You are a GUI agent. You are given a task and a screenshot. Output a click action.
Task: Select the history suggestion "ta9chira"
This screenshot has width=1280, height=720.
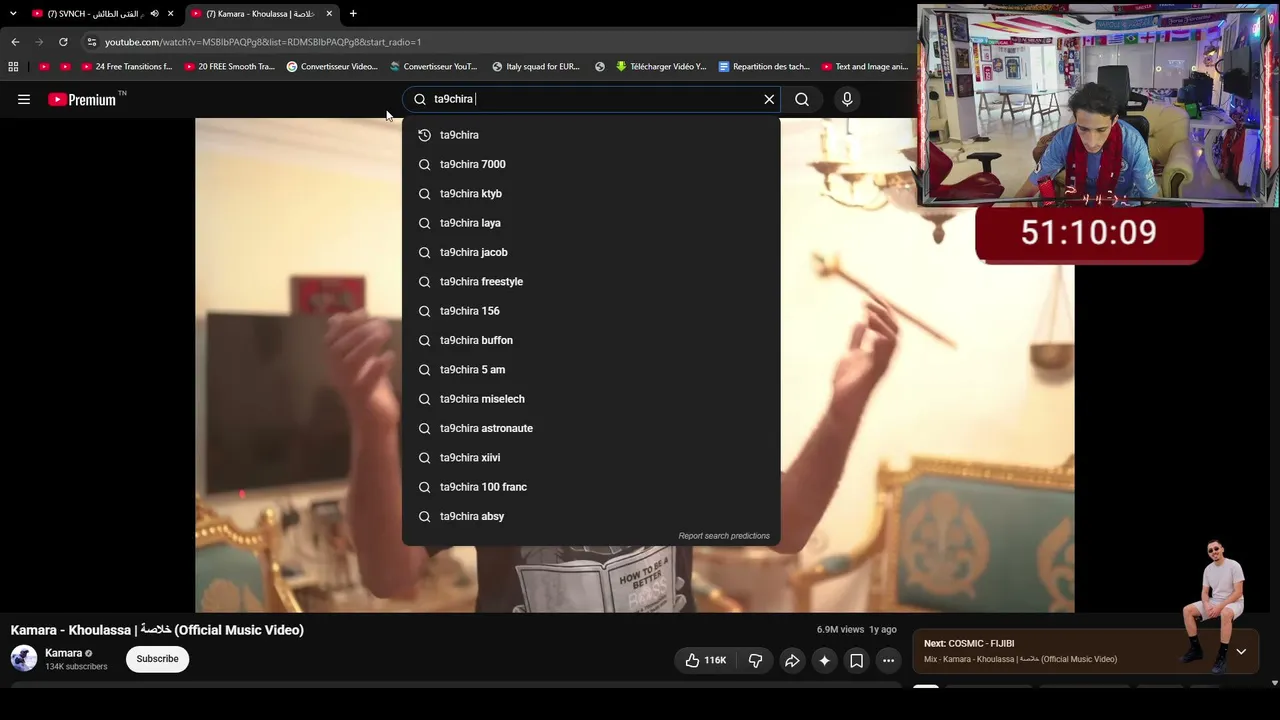591,135
